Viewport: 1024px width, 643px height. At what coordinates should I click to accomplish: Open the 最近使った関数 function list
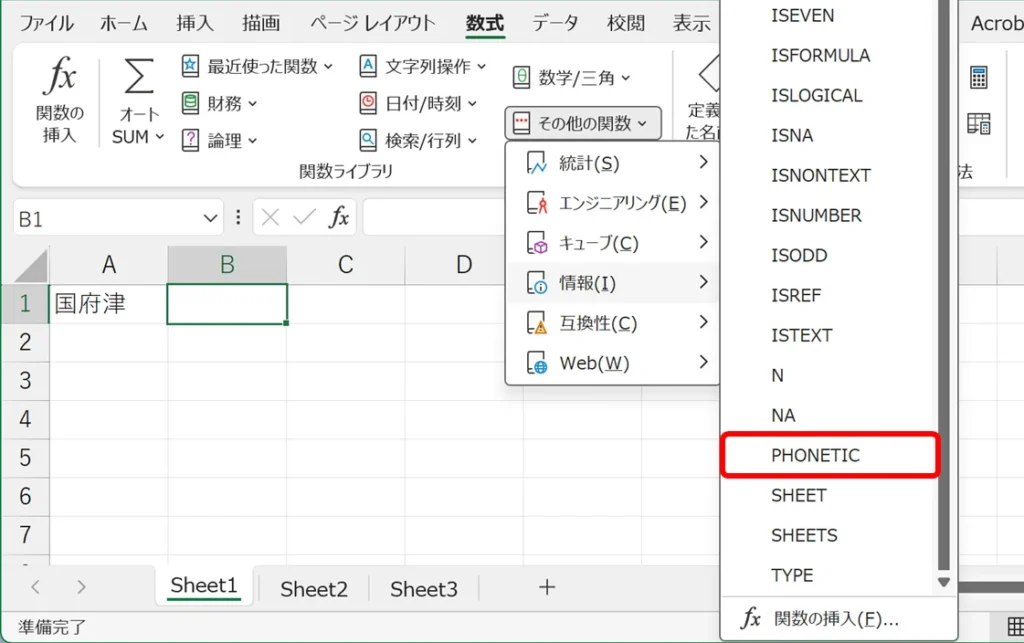(x=250, y=66)
